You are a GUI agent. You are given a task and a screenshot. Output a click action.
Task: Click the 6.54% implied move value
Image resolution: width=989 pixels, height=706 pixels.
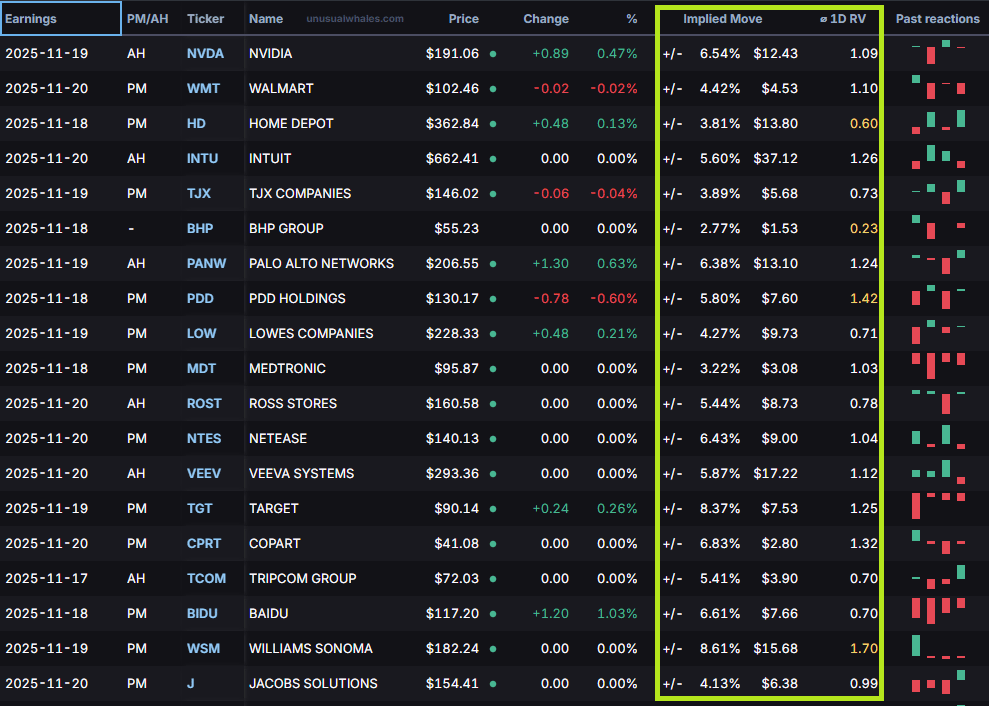[x=720, y=54]
